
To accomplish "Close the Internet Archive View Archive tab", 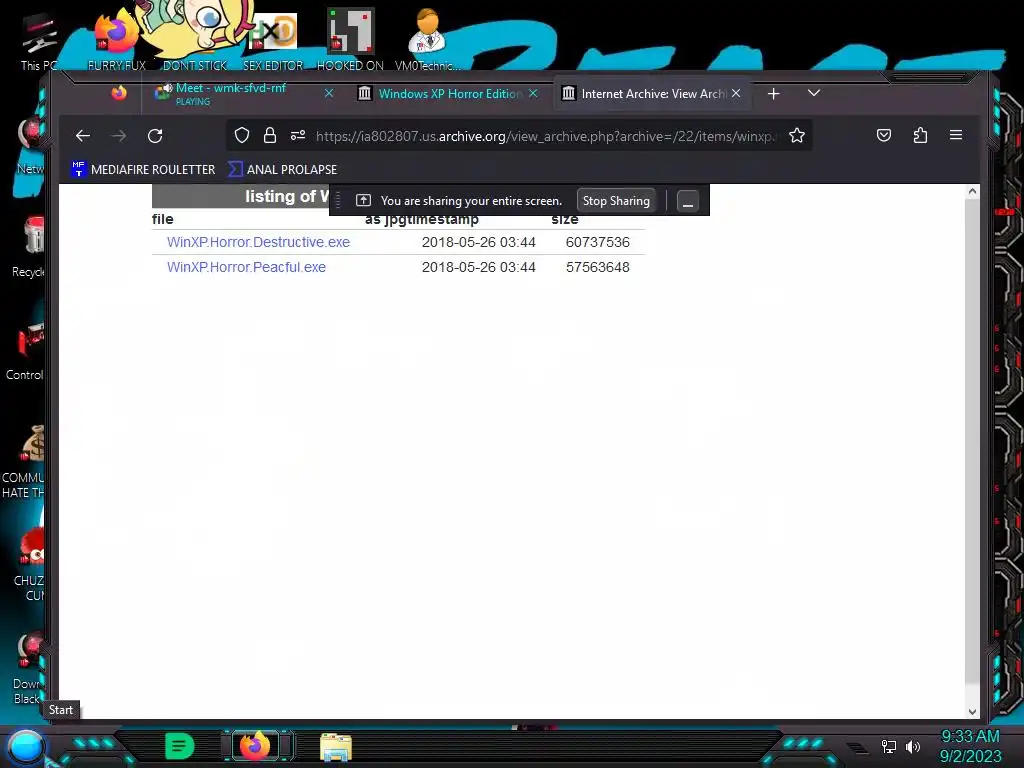I will [736, 94].
